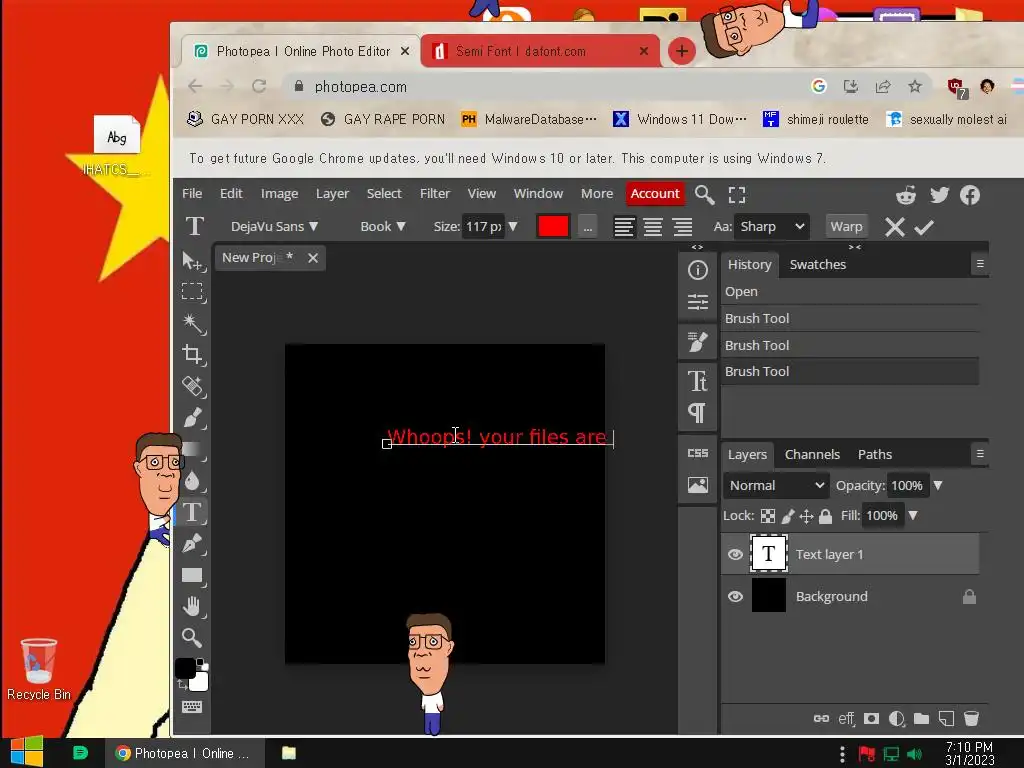Align text left

point(624,227)
